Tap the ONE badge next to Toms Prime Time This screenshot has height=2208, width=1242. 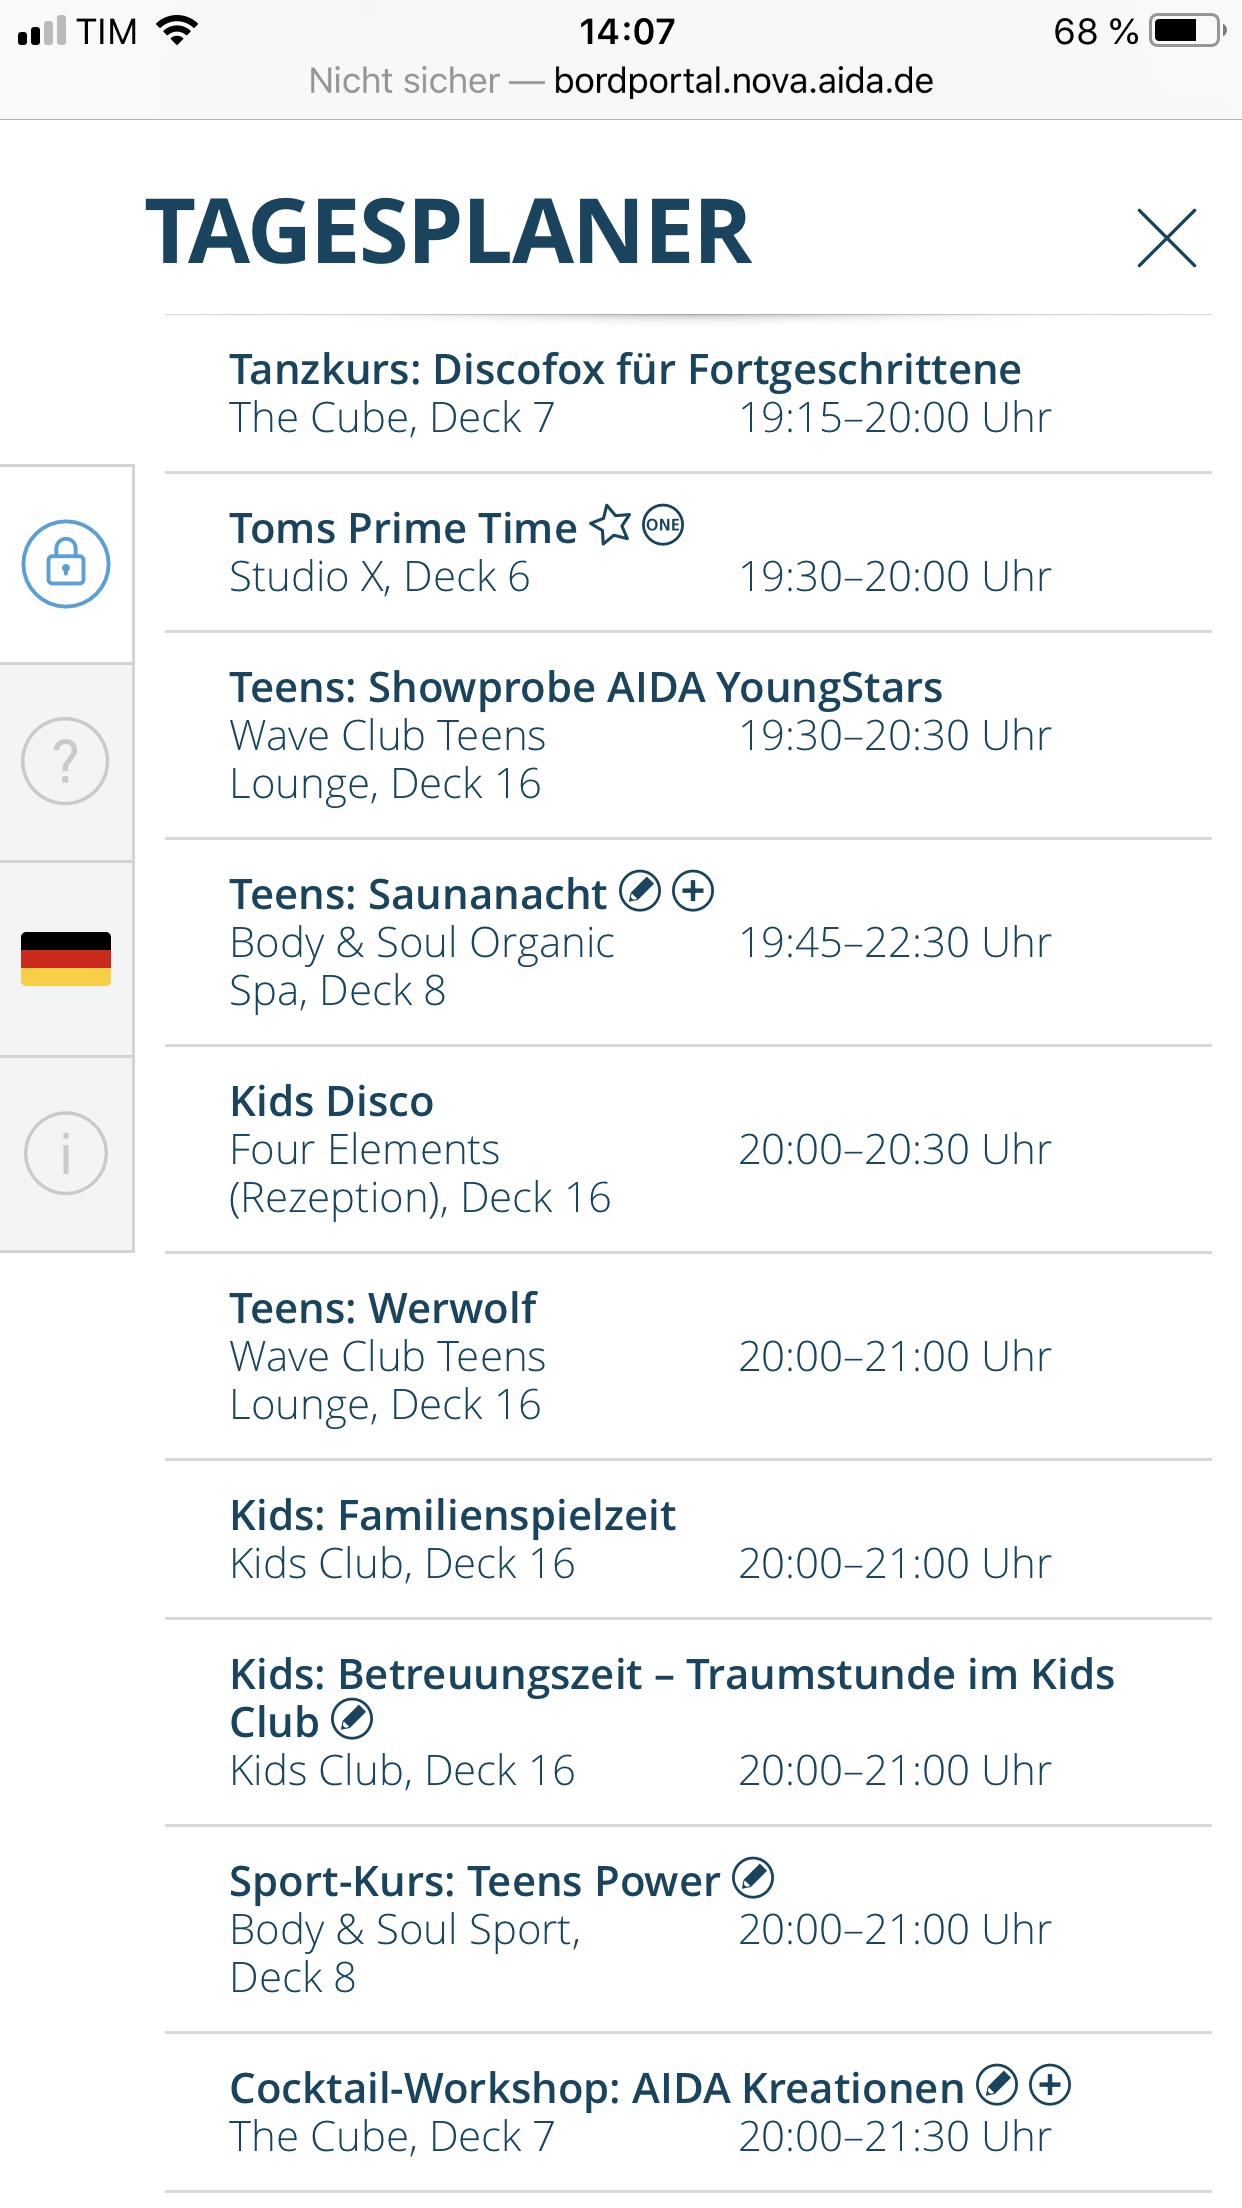(x=663, y=525)
